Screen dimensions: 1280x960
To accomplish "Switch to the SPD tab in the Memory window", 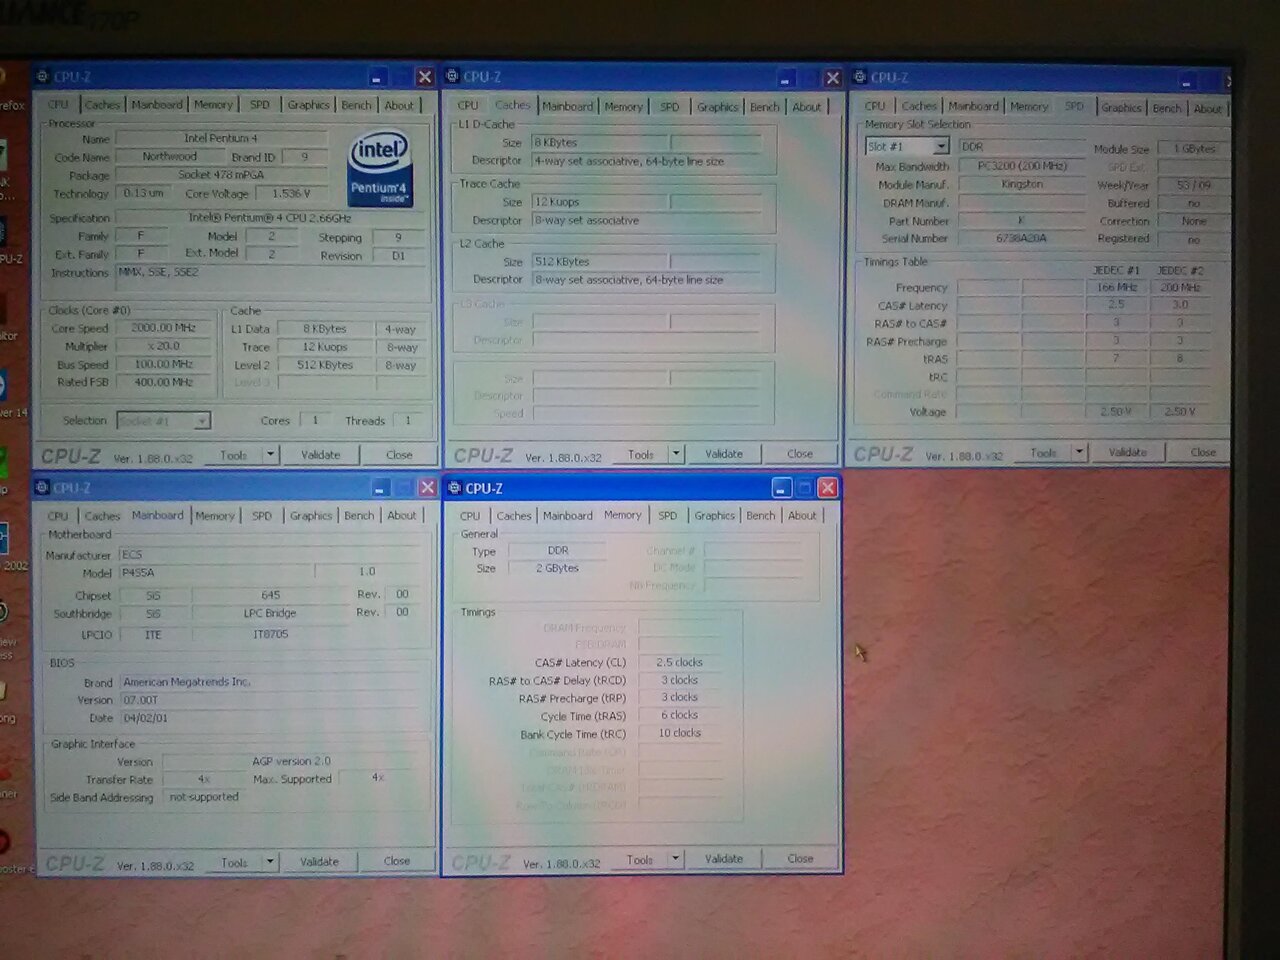I will (x=667, y=516).
